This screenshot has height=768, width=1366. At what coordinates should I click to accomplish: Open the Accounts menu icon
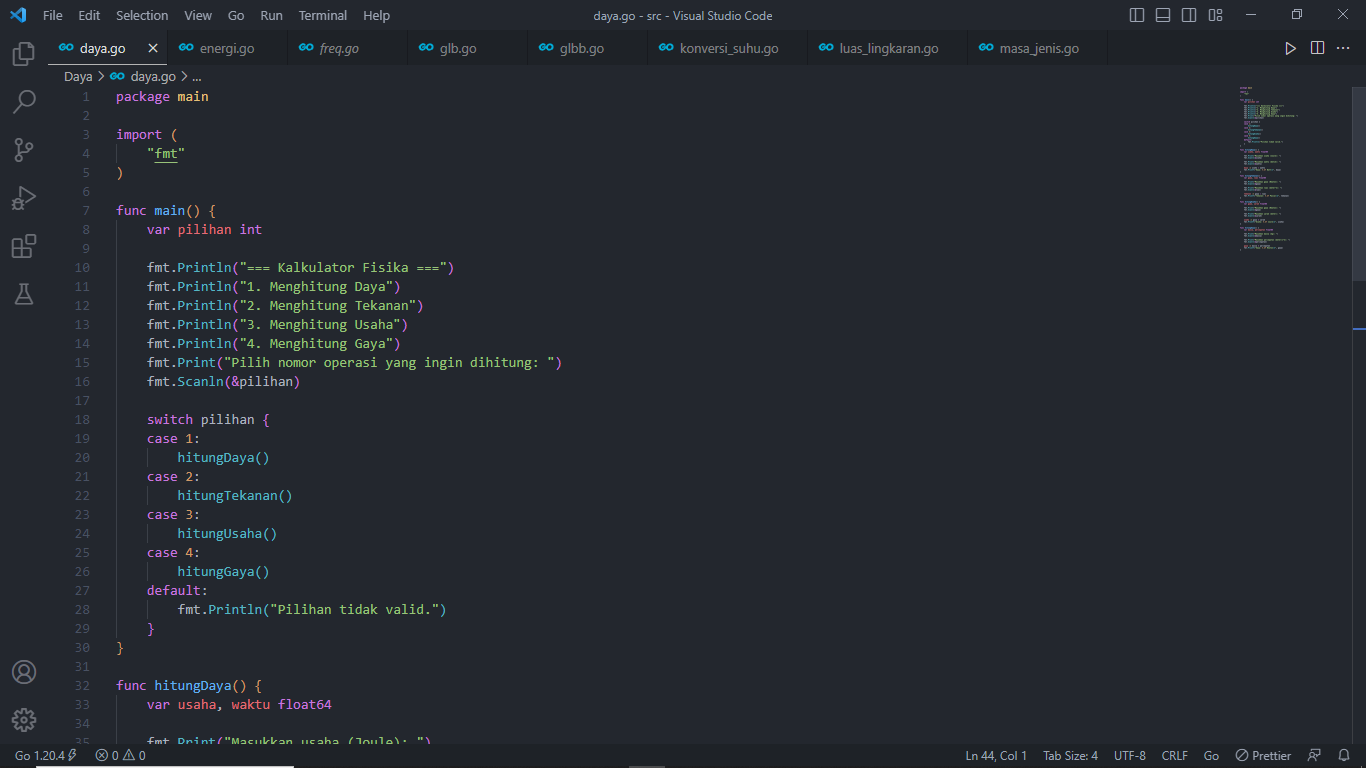(x=24, y=672)
